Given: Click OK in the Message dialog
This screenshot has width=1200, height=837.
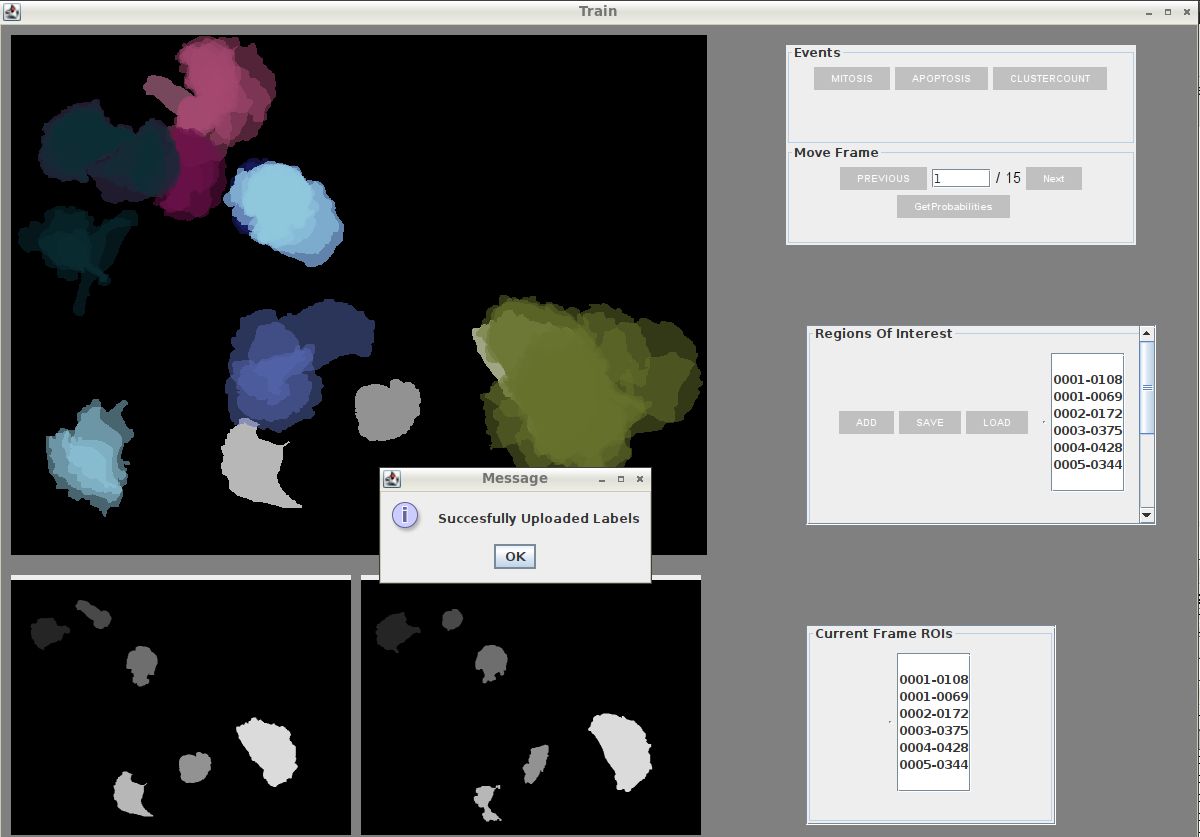Looking at the screenshot, I should (x=515, y=557).
